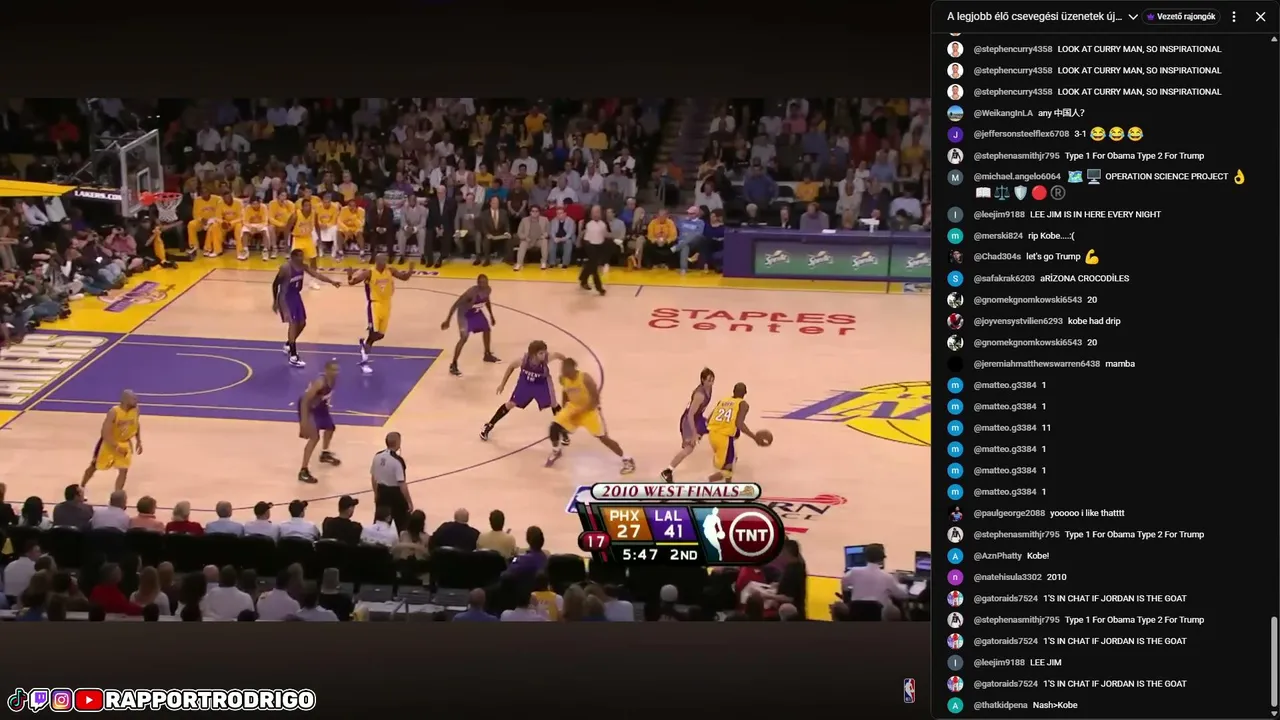Close the live chat panel
Image resolution: width=1280 pixels, height=720 pixels.
click(x=1261, y=16)
